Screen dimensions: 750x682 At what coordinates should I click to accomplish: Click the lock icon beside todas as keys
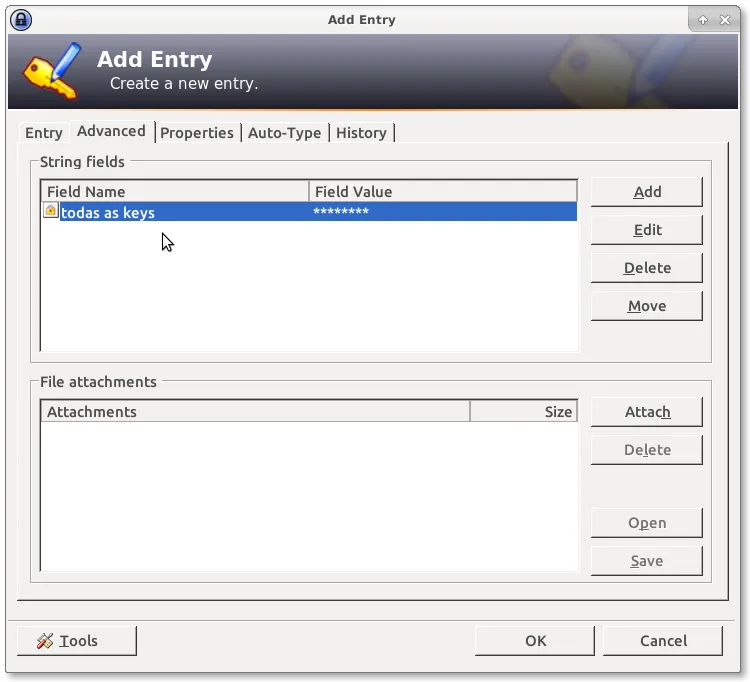tap(51, 210)
